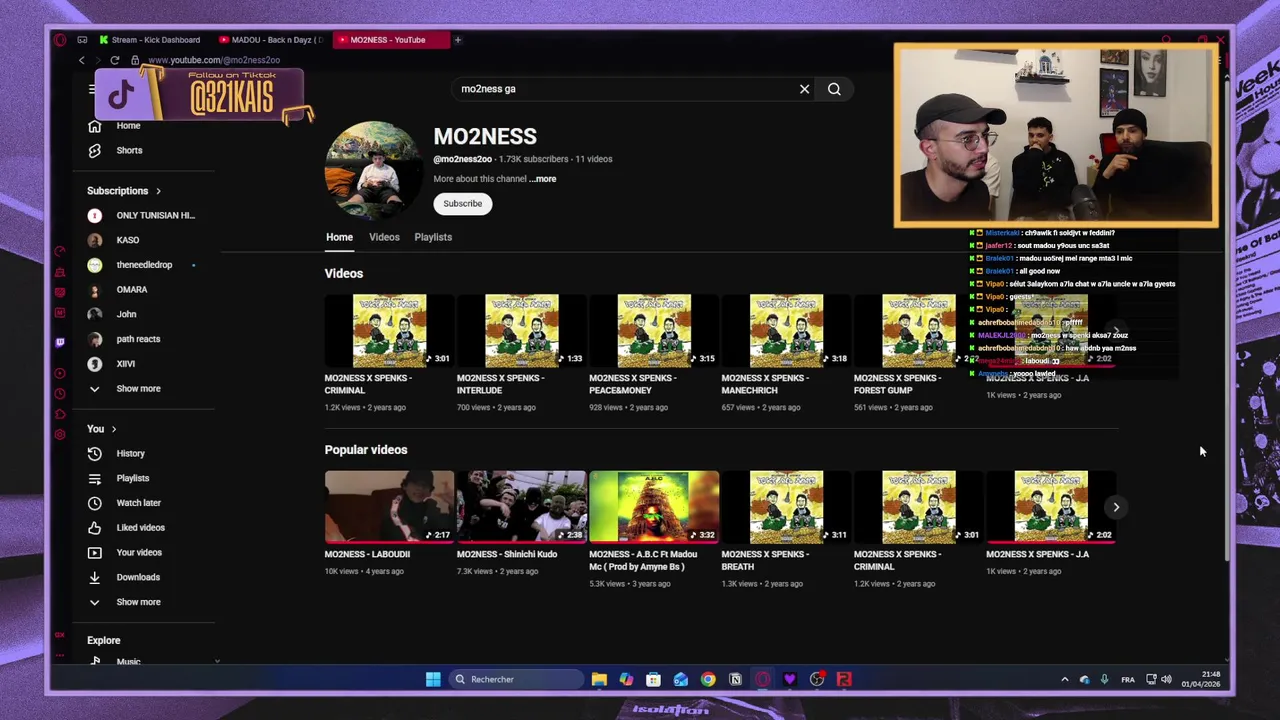Show hidden system tray icons
Viewport: 1280px width, 720px height.
(x=1064, y=679)
